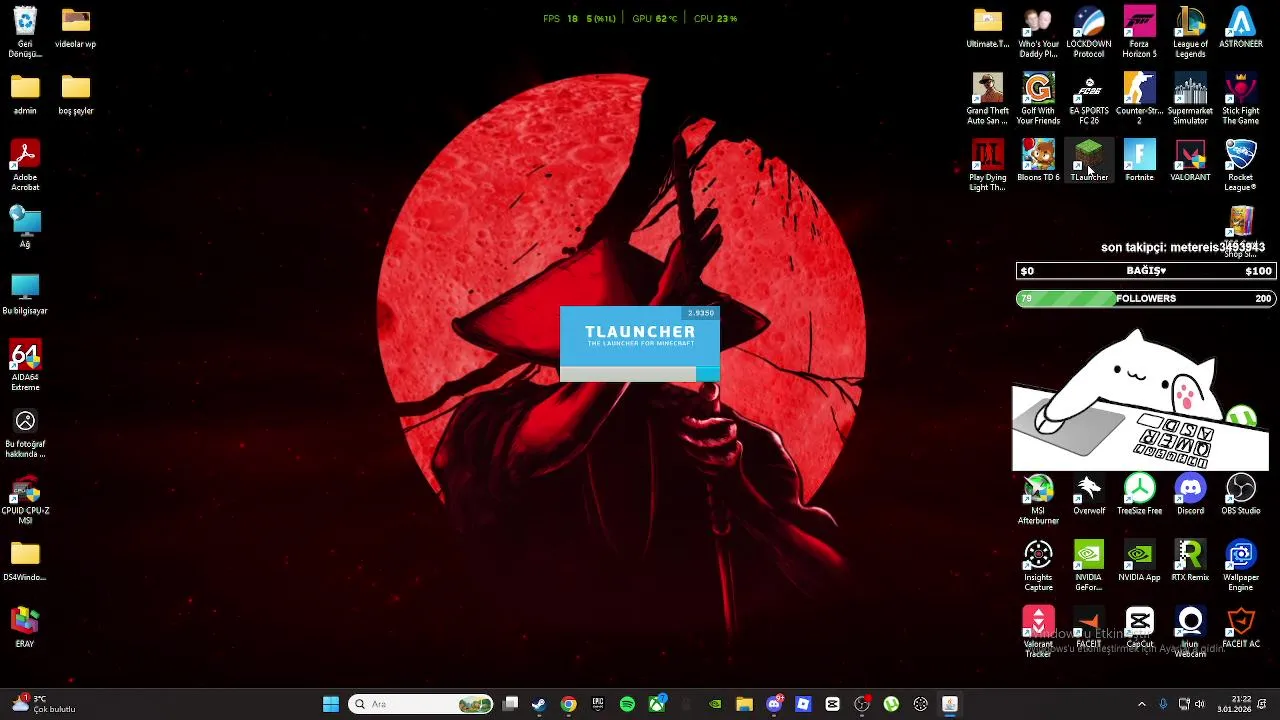Screen dimensions: 1280x720
Task: Select Counter-Strike 2 desktop icon
Action: (x=1139, y=99)
